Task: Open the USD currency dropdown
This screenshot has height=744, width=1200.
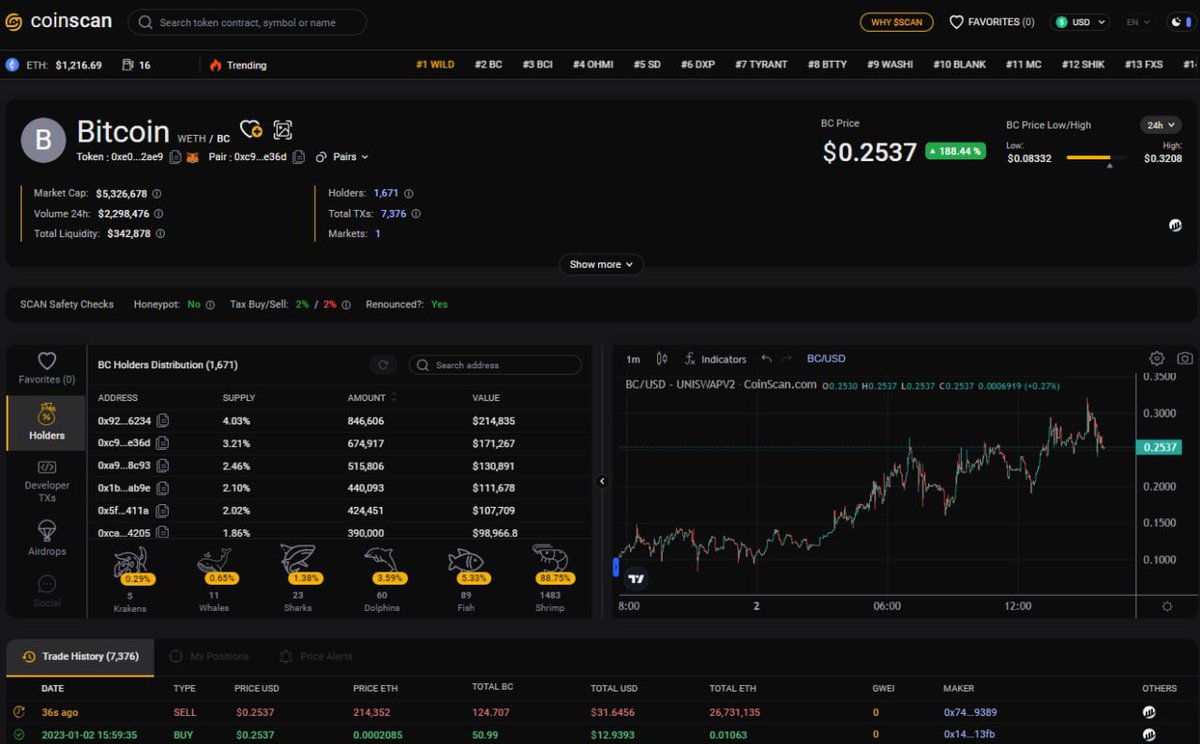Action: click(x=1080, y=21)
